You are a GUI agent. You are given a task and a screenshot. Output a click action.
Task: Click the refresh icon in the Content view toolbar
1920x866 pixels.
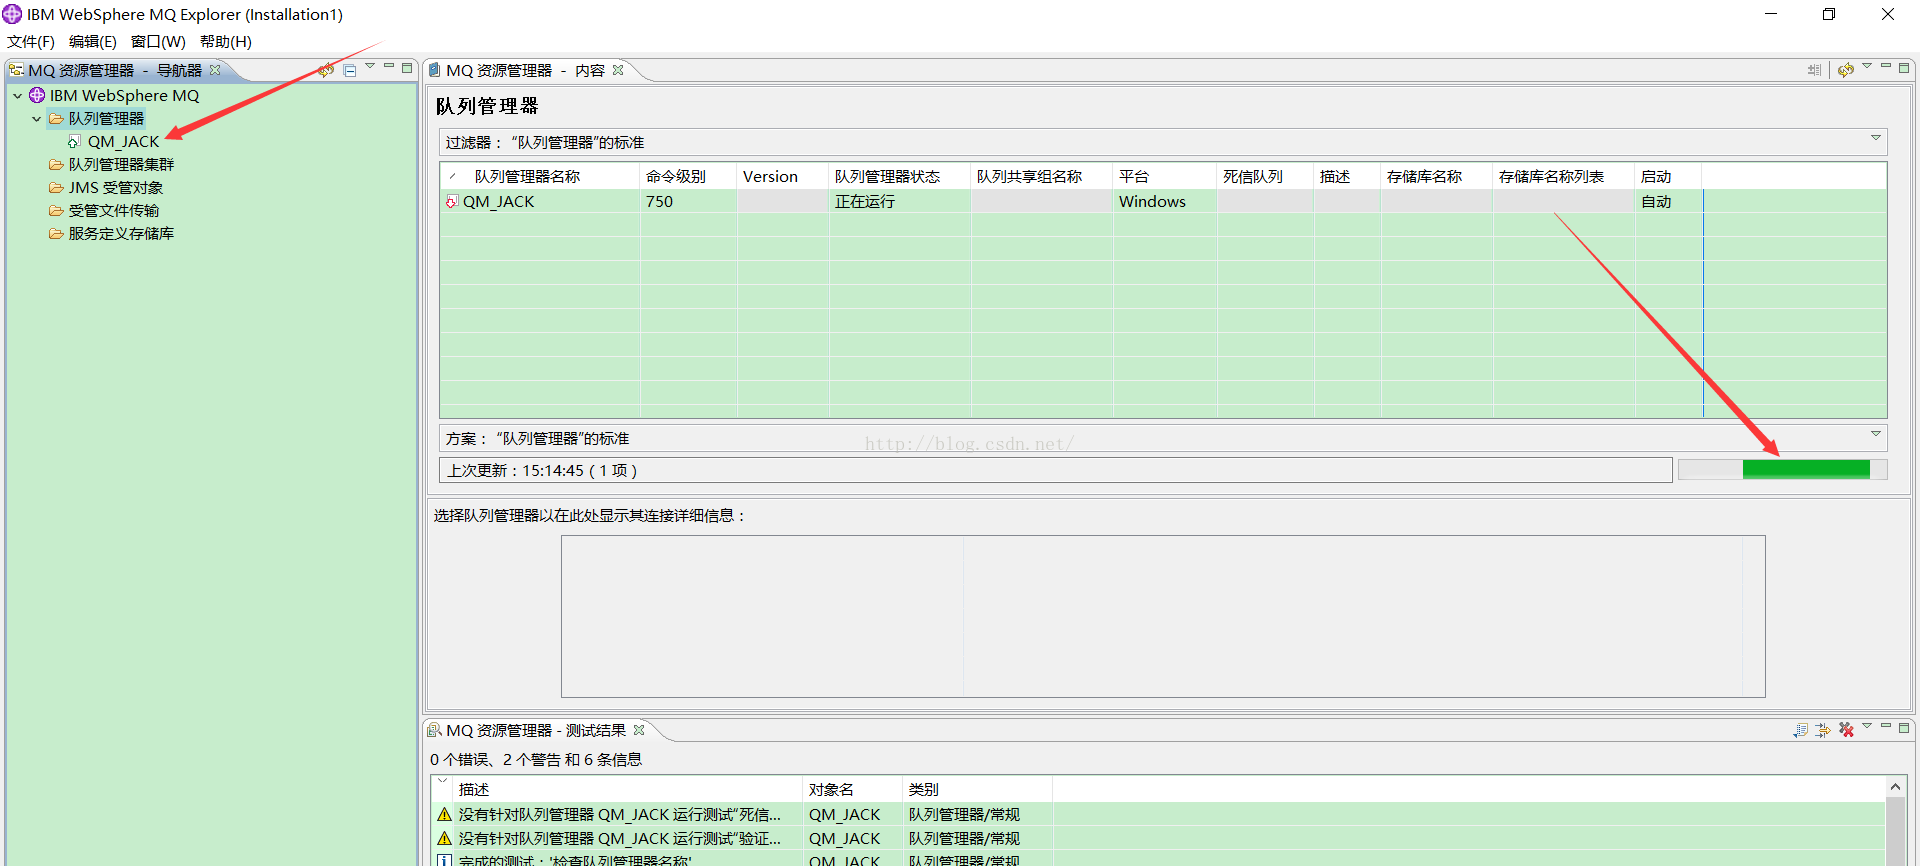pos(1846,70)
